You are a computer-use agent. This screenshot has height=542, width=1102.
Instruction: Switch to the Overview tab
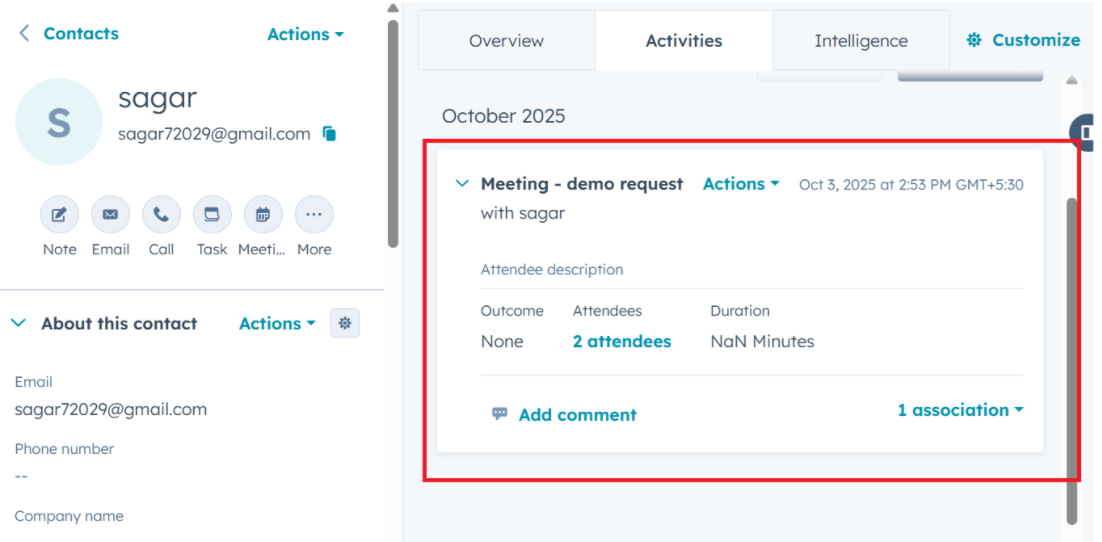pos(507,41)
